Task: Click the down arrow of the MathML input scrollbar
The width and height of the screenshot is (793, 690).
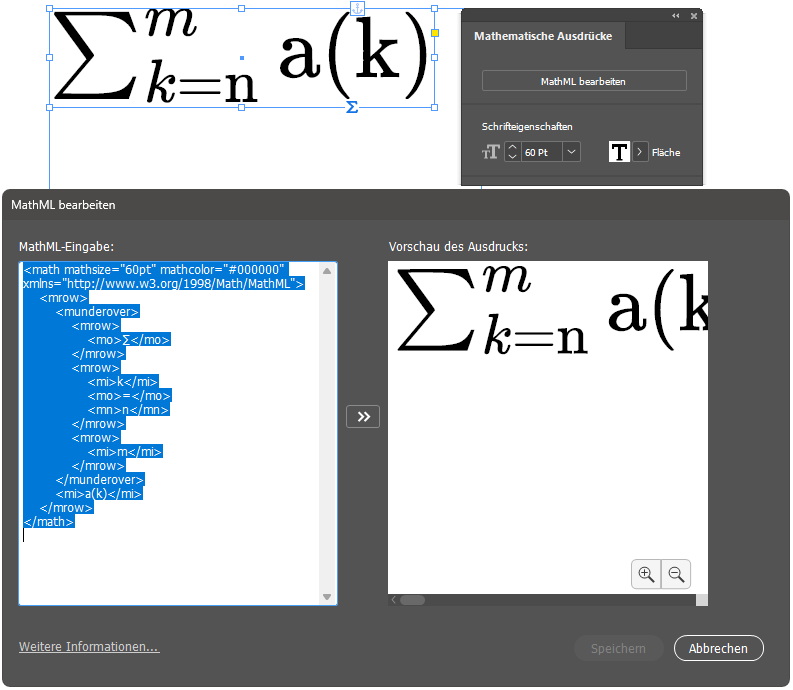Action: point(327,597)
